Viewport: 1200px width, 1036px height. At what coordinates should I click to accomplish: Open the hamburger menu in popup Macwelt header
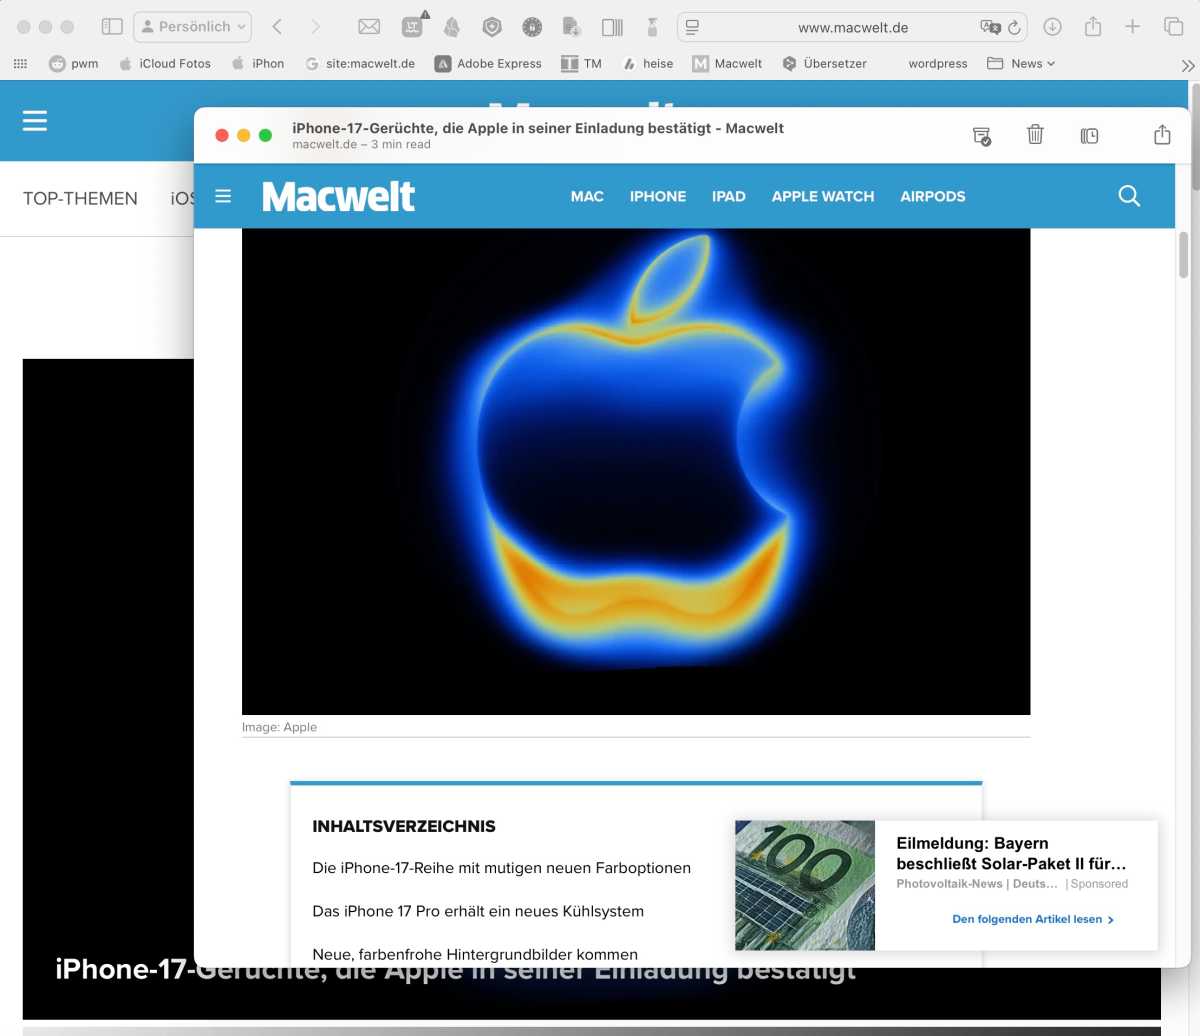click(223, 196)
